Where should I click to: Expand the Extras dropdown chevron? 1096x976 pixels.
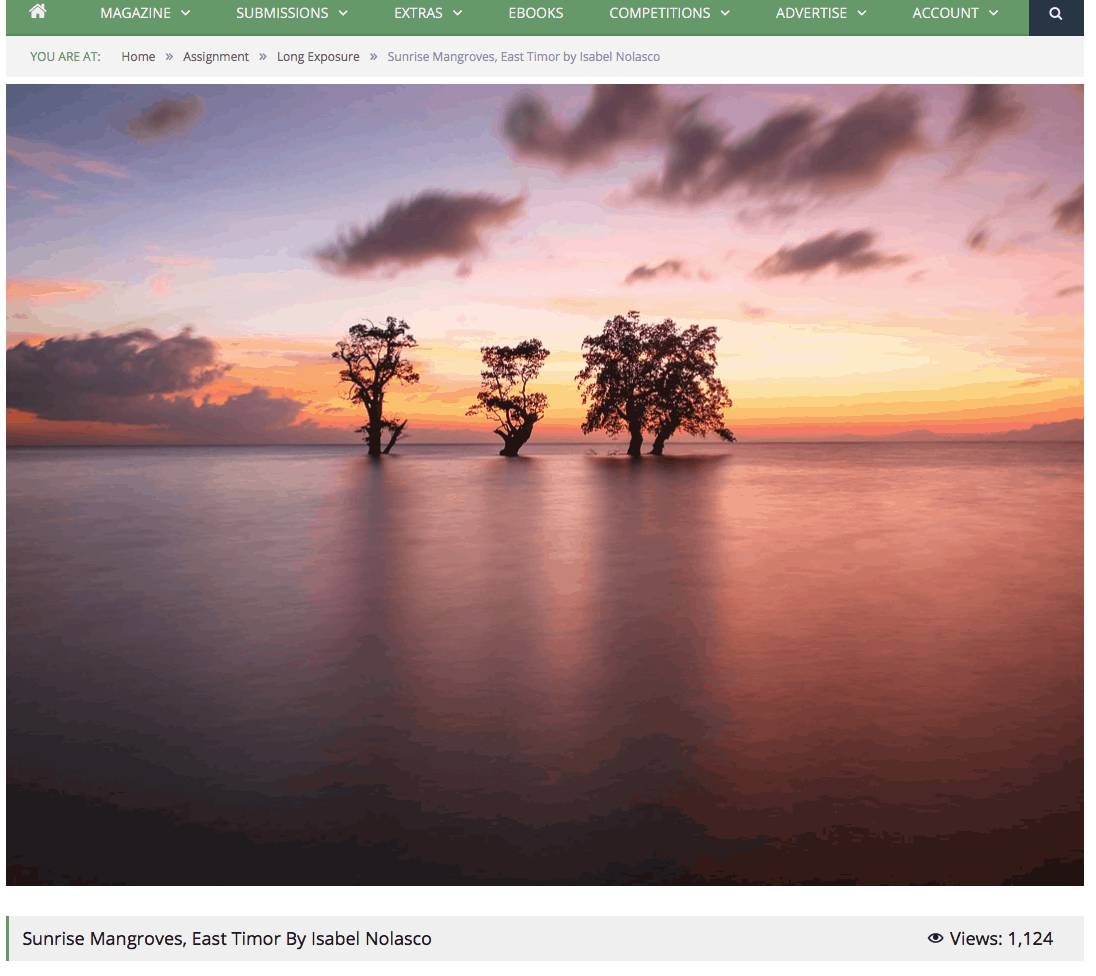[x=458, y=13]
